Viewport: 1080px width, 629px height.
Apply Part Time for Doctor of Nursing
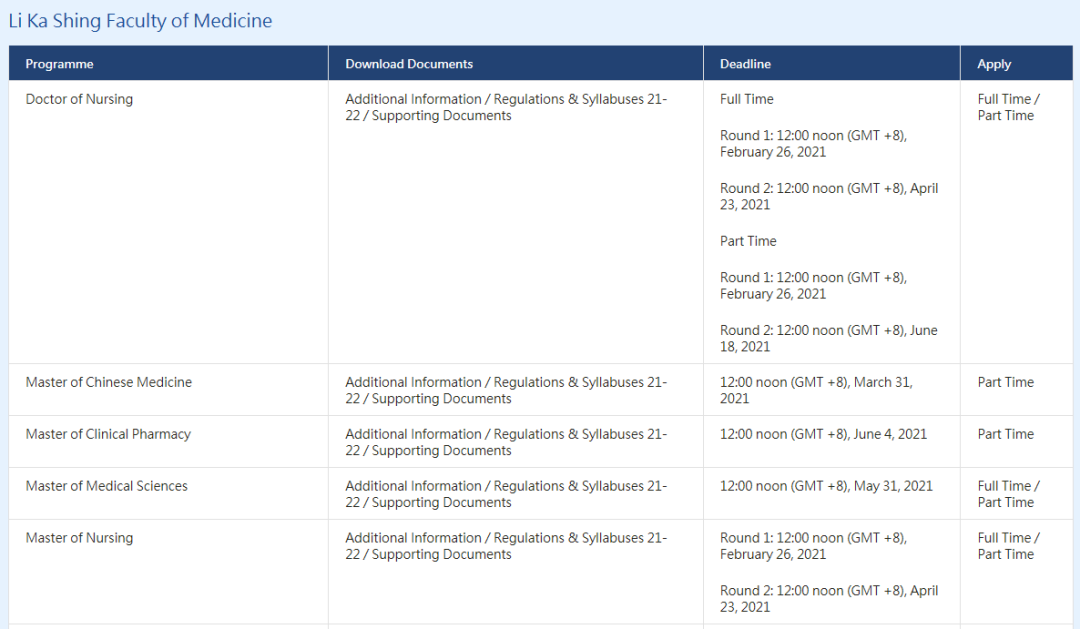tap(1006, 116)
